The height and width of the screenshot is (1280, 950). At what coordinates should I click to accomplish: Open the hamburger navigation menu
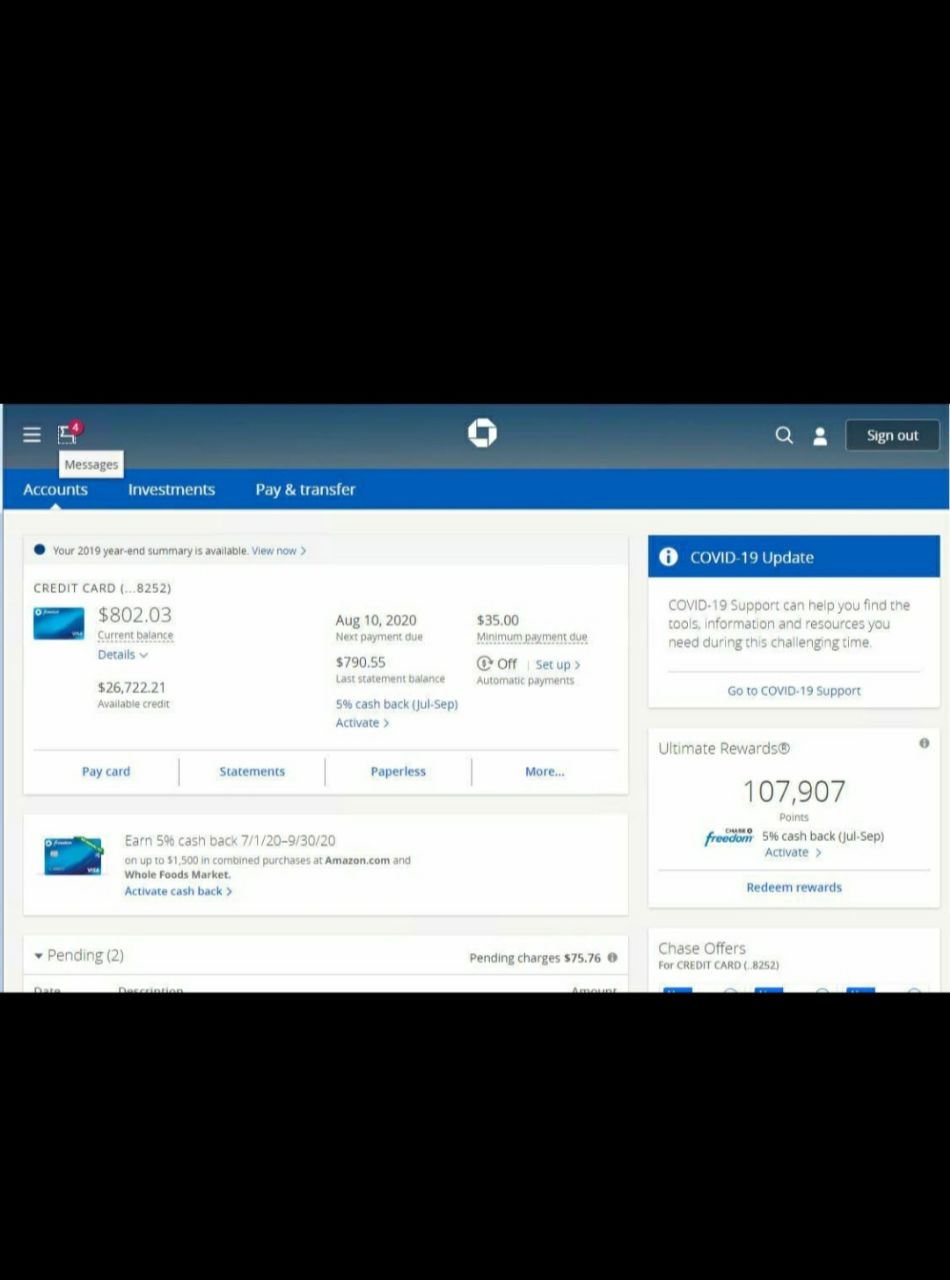click(x=32, y=434)
